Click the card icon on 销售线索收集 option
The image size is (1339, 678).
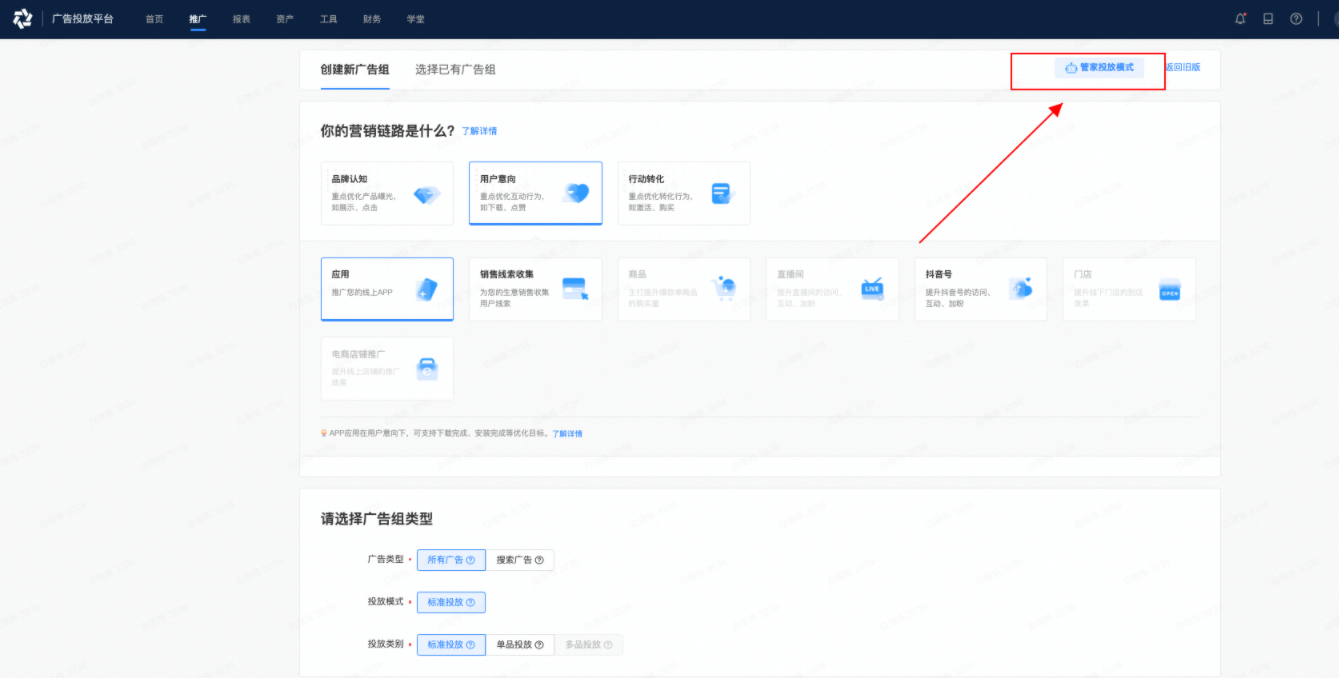[x=574, y=289]
